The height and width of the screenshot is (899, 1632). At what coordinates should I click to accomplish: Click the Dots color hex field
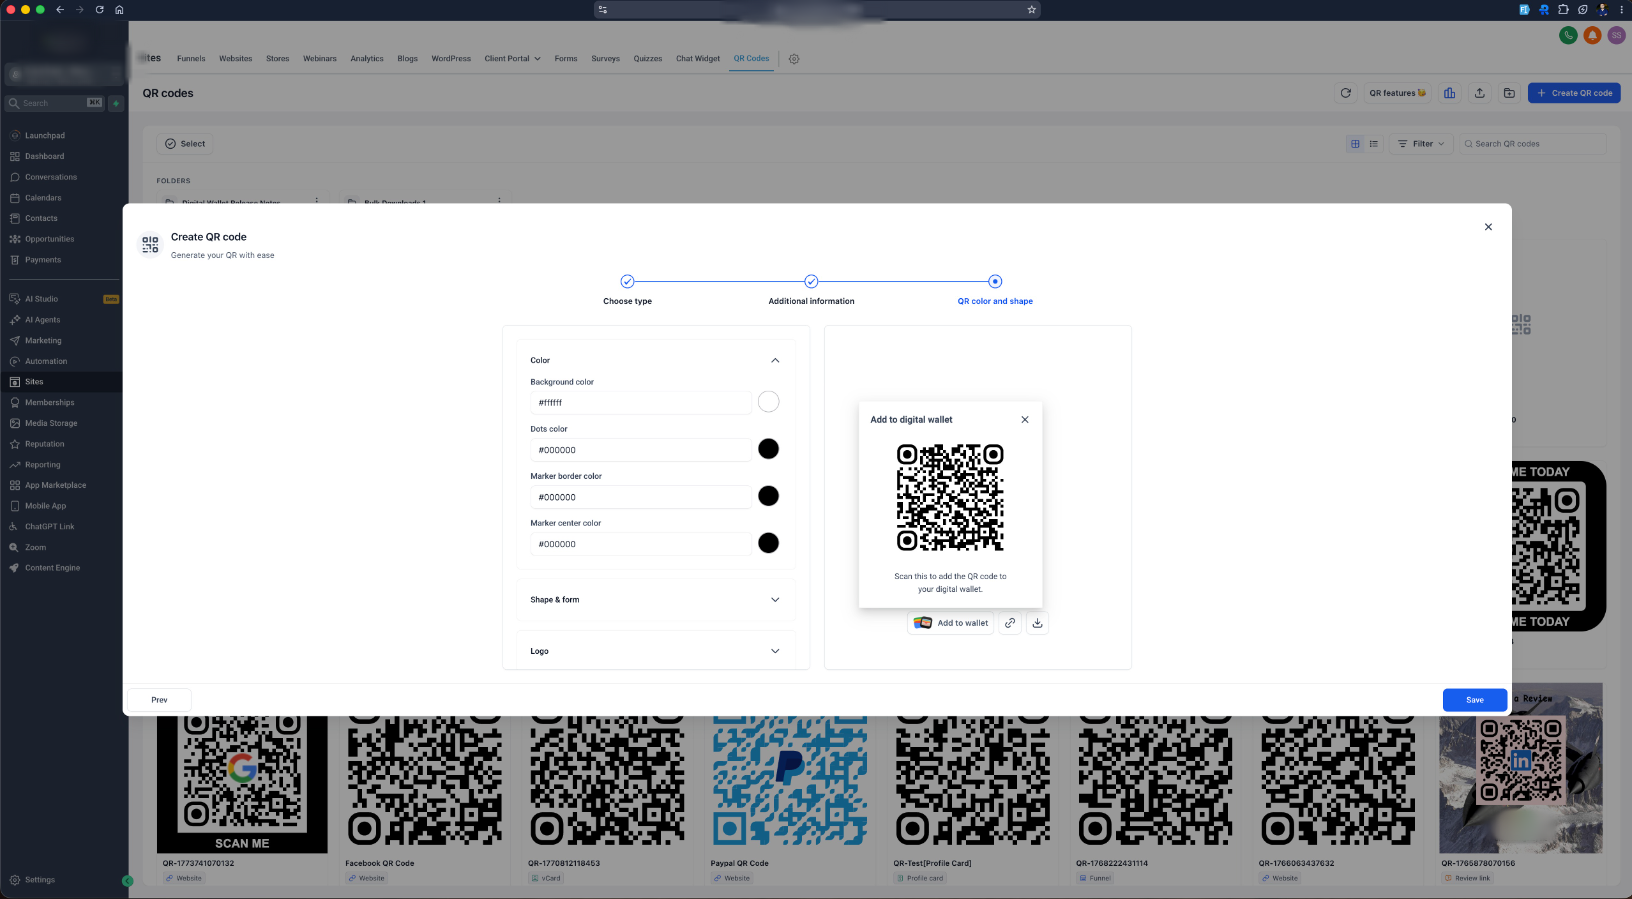click(x=640, y=450)
